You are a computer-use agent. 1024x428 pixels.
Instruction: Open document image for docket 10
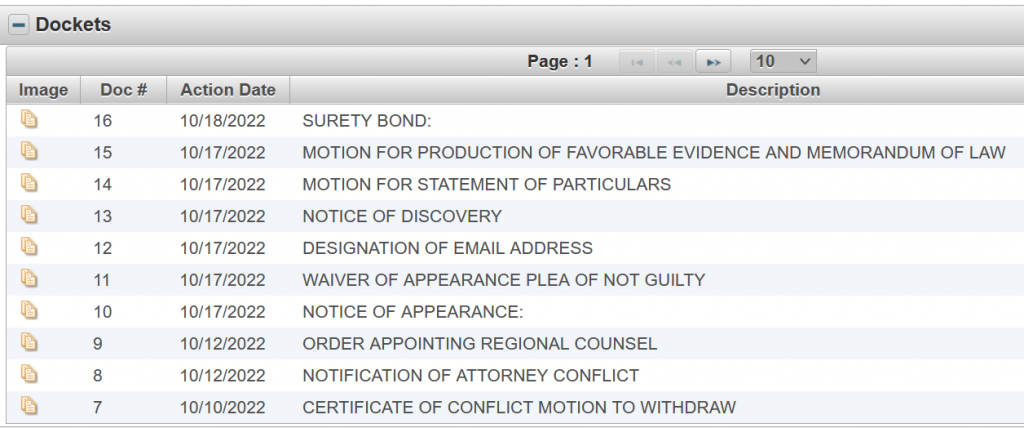30,312
